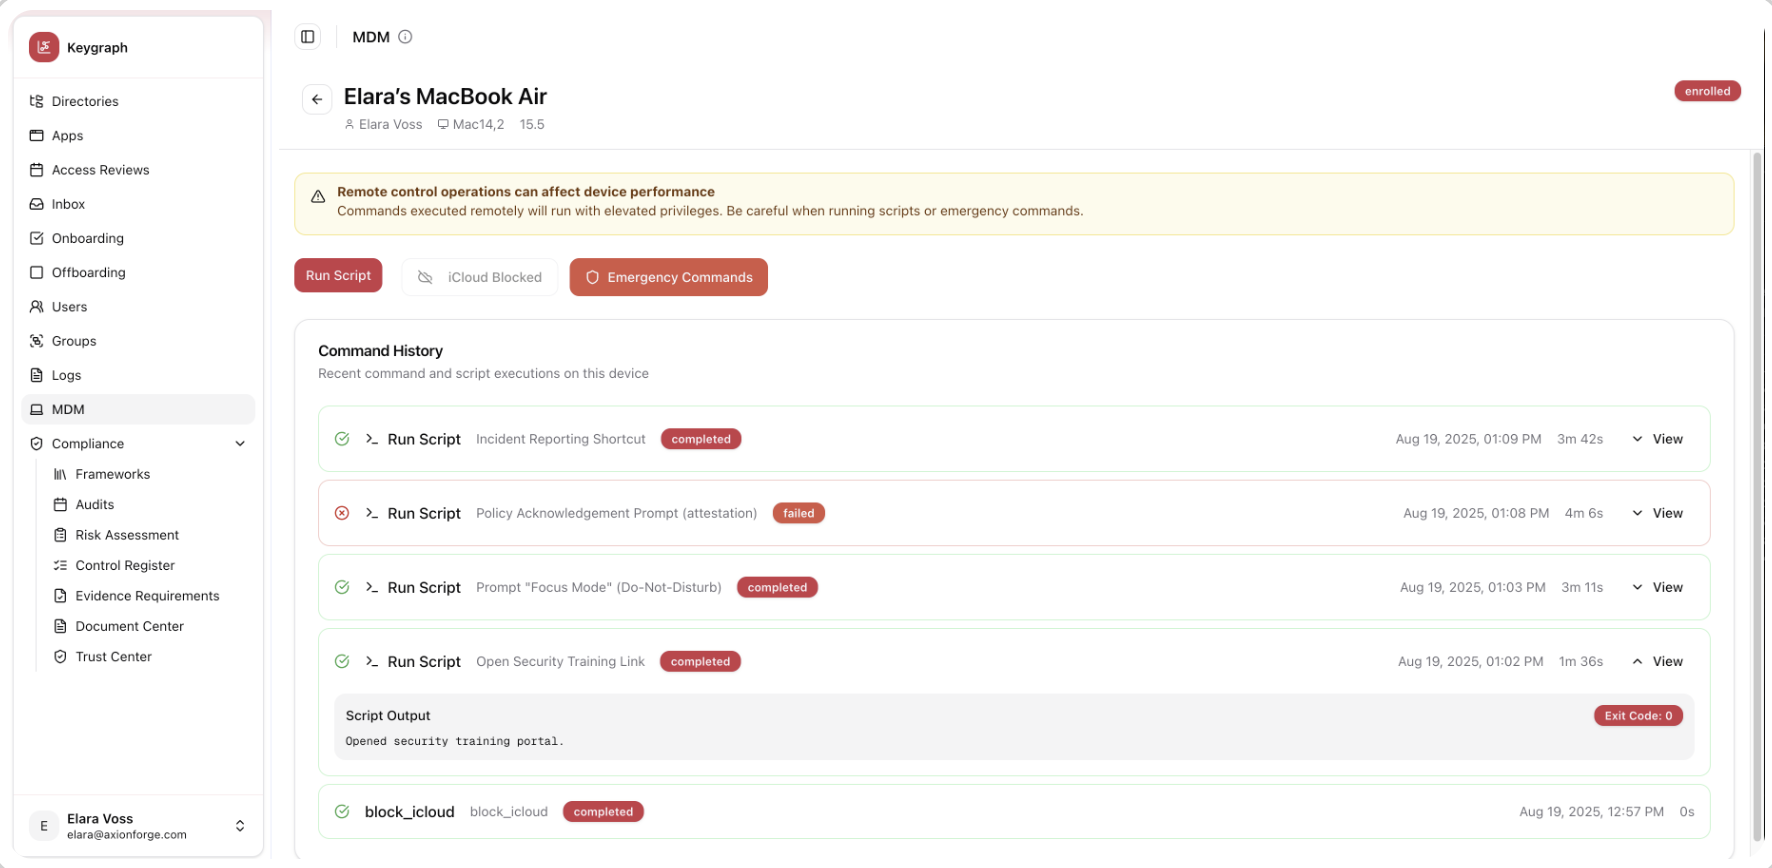
Task: Click the Control Register list icon
Action: pyautogui.click(x=60, y=565)
